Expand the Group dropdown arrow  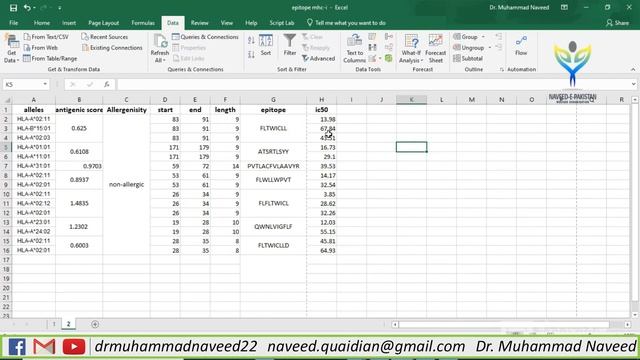click(483, 37)
